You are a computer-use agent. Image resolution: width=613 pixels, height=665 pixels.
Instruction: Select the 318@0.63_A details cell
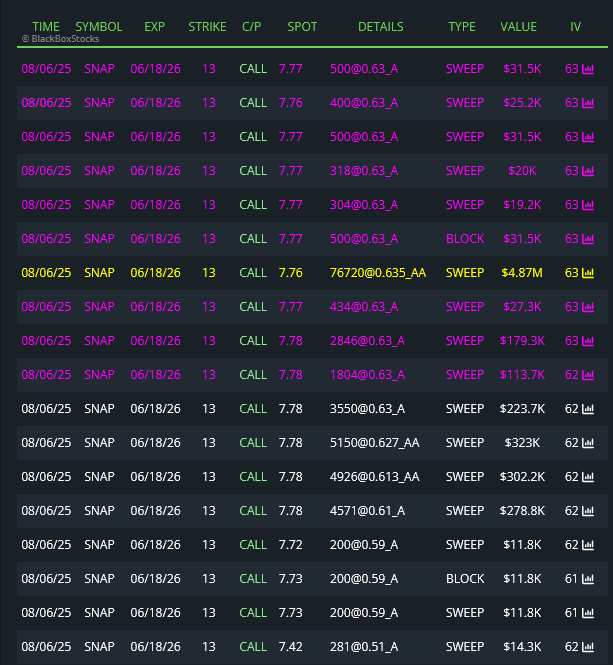pyautogui.click(x=364, y=171)
